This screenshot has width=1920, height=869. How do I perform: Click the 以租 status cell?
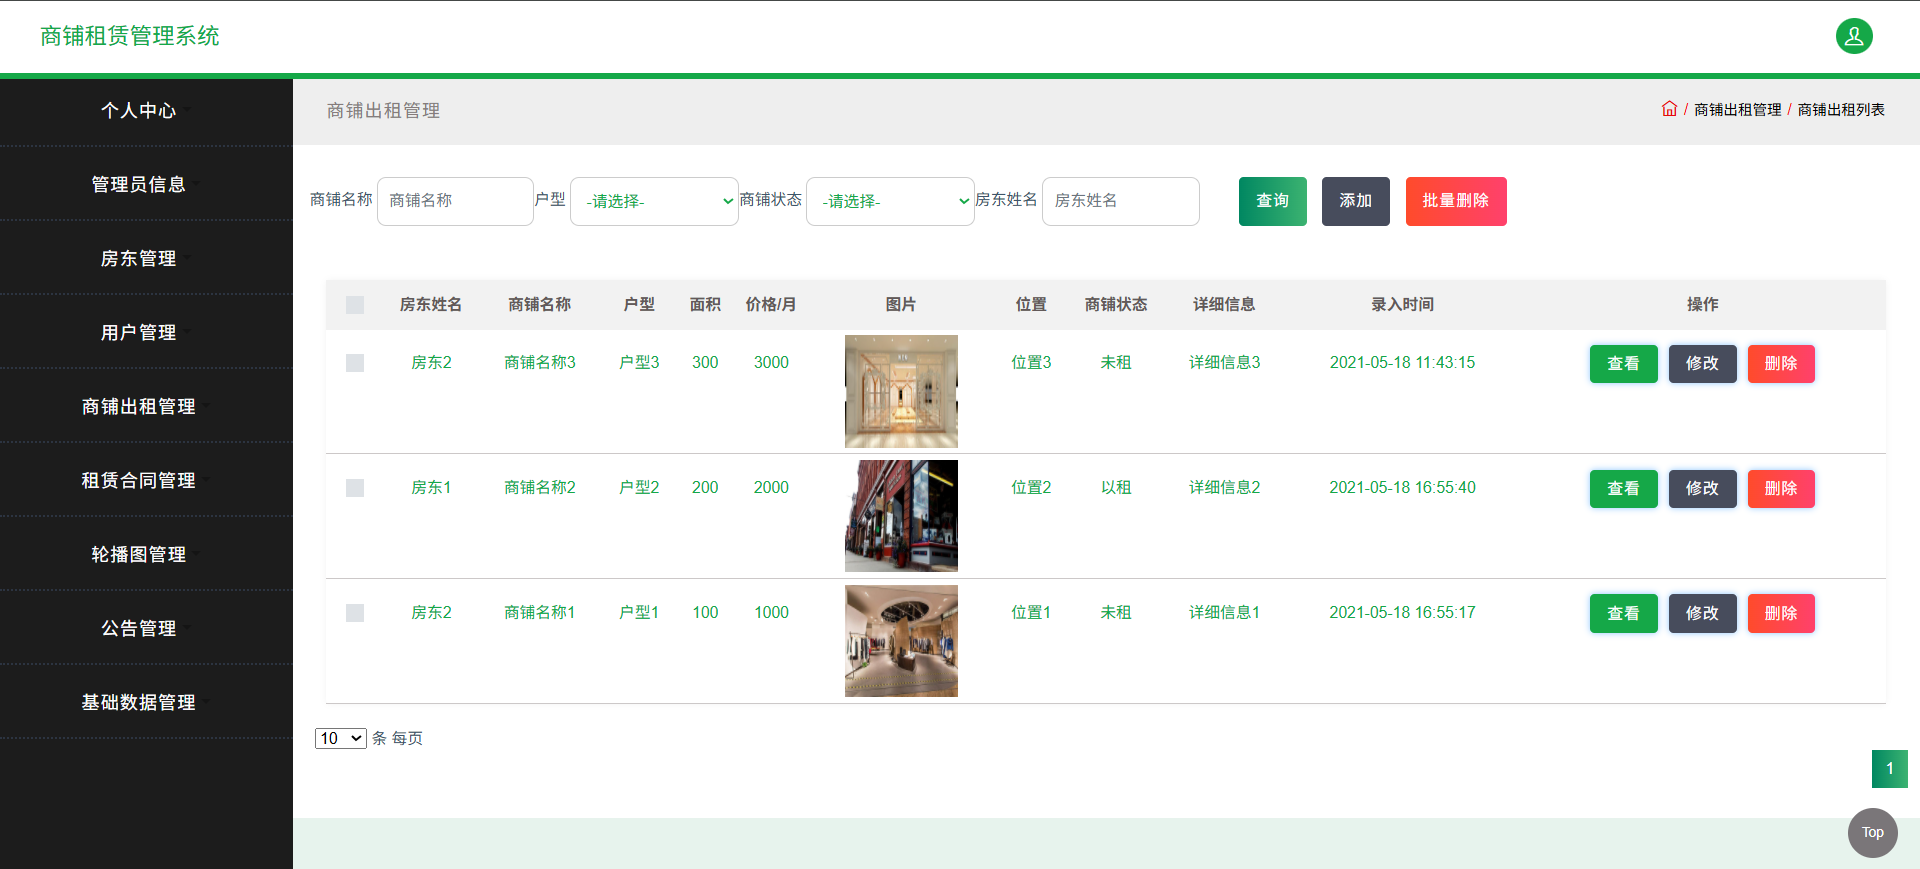pyautogui.click(x=1116, y=487)
